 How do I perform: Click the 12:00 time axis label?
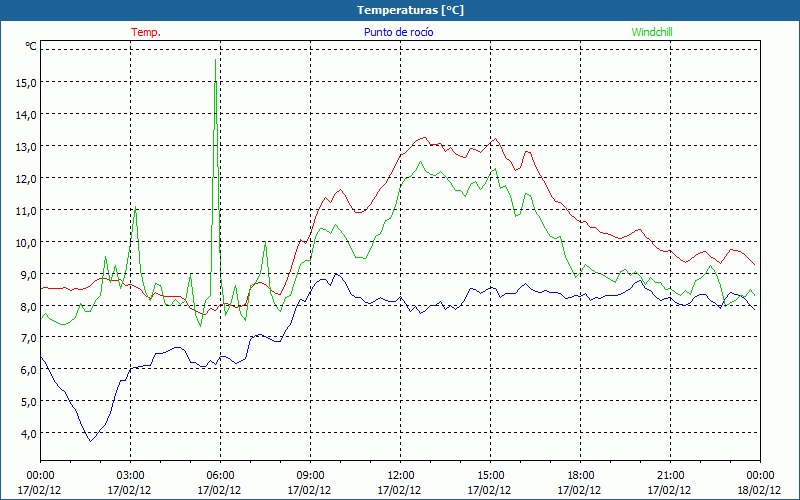tap(399, 476)
